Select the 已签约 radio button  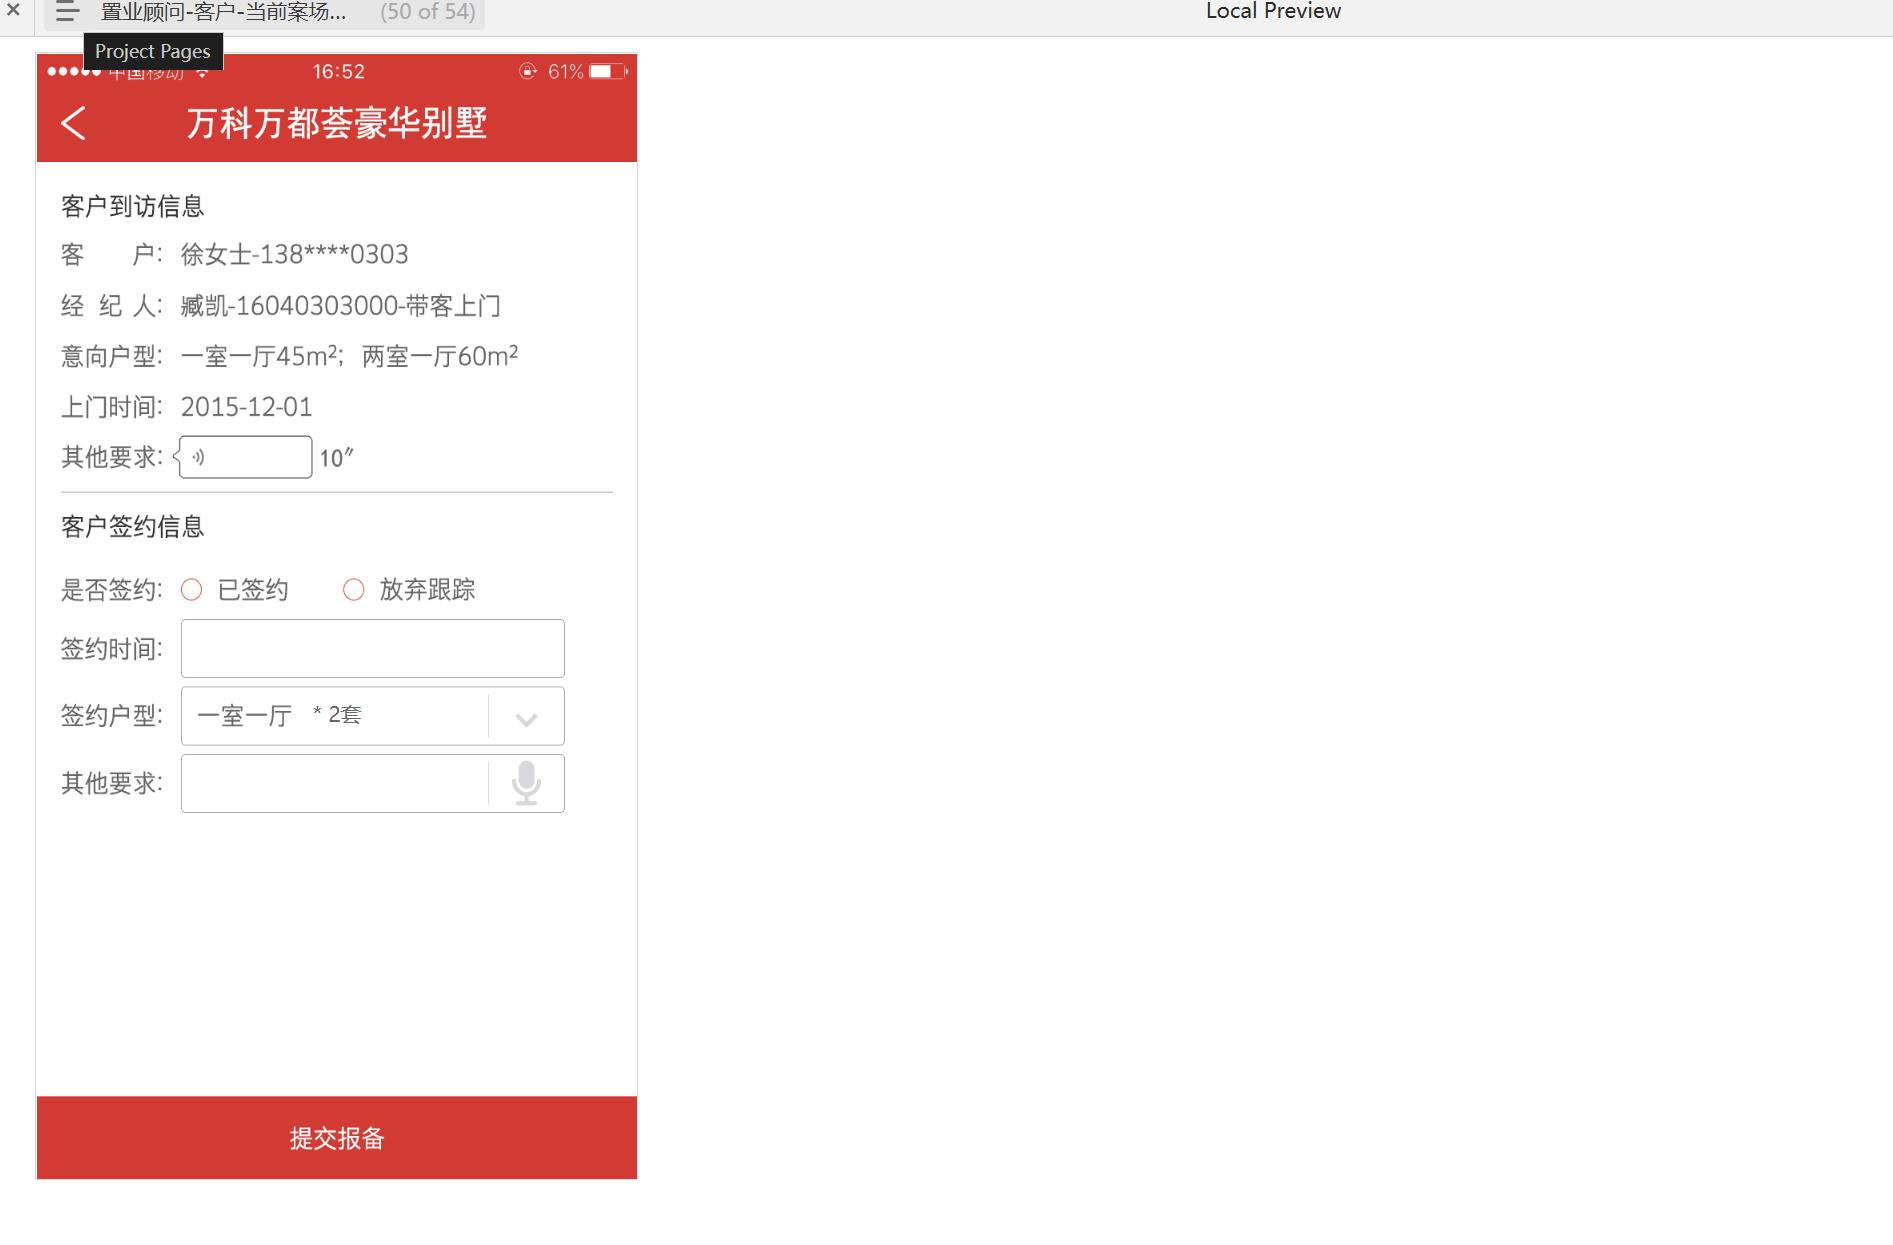(x=191, y=590)
